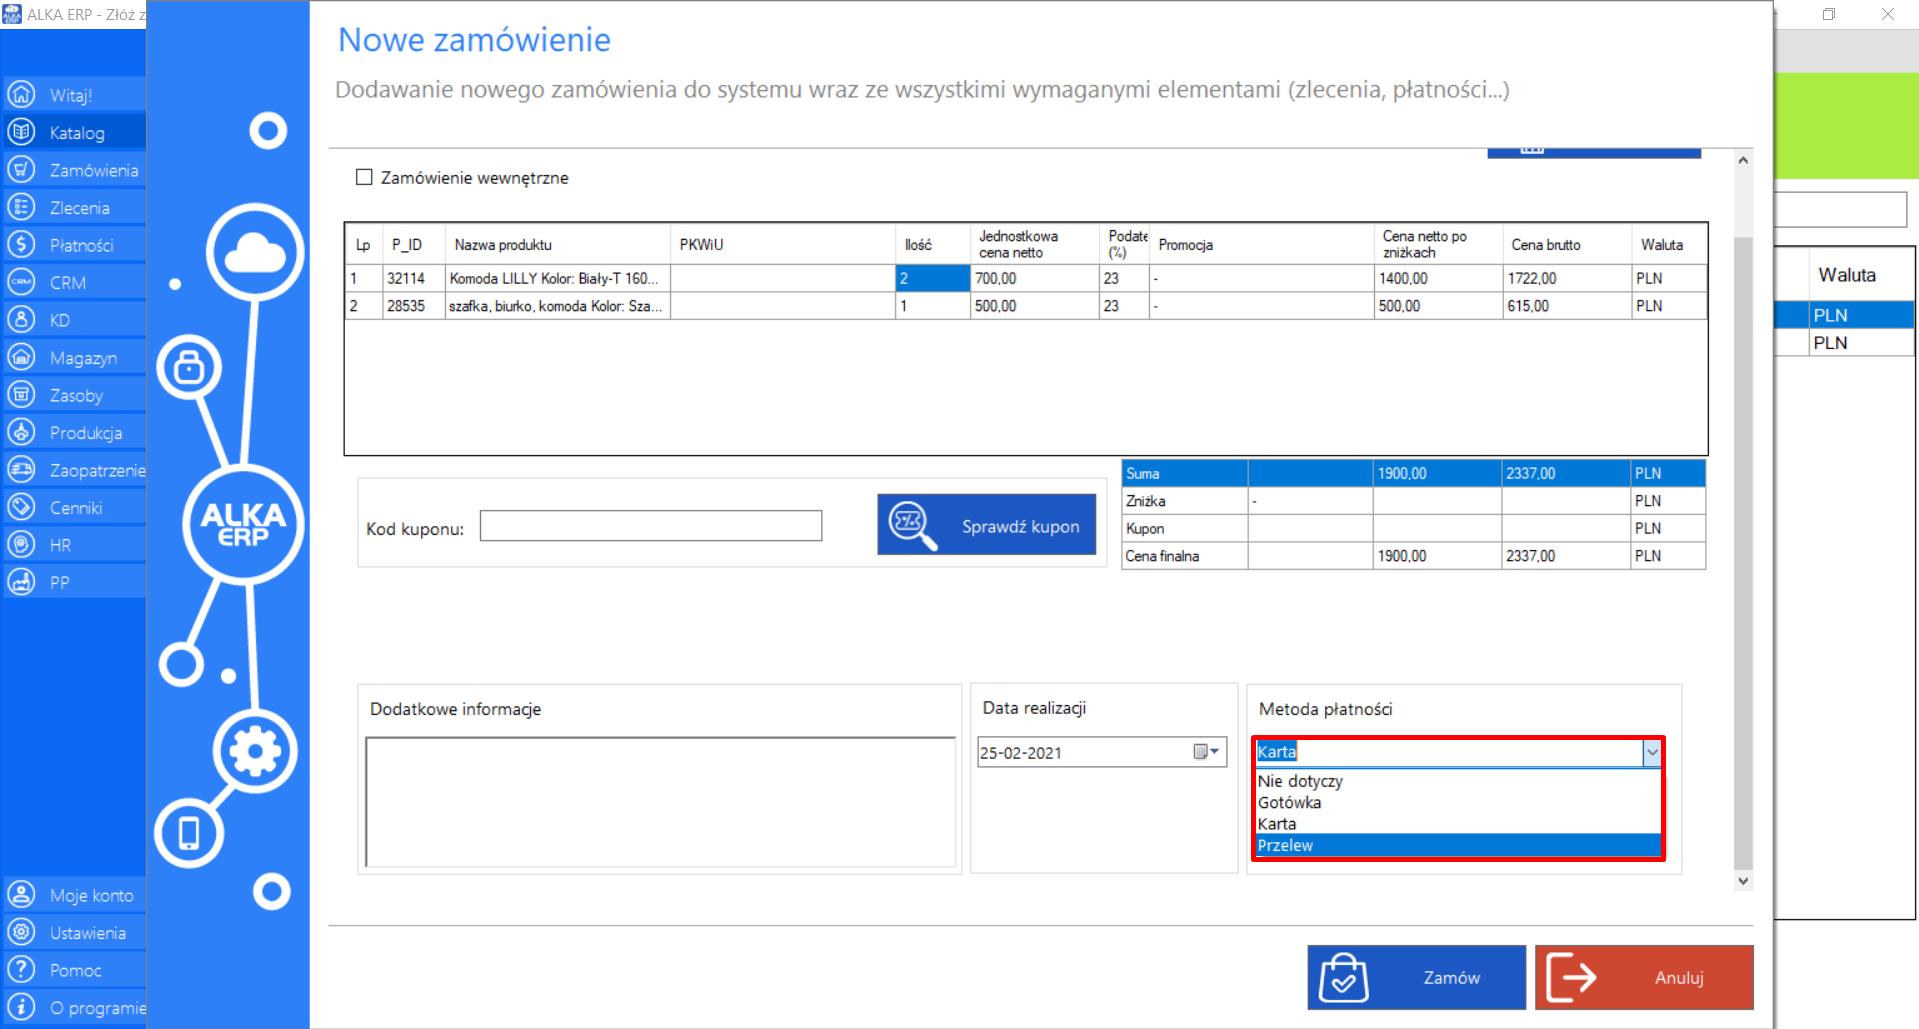The height and width of the screenshot is (1029, 1919).
Task: Select the HR icon in sidebar
Action: click(x=21, y=545)
